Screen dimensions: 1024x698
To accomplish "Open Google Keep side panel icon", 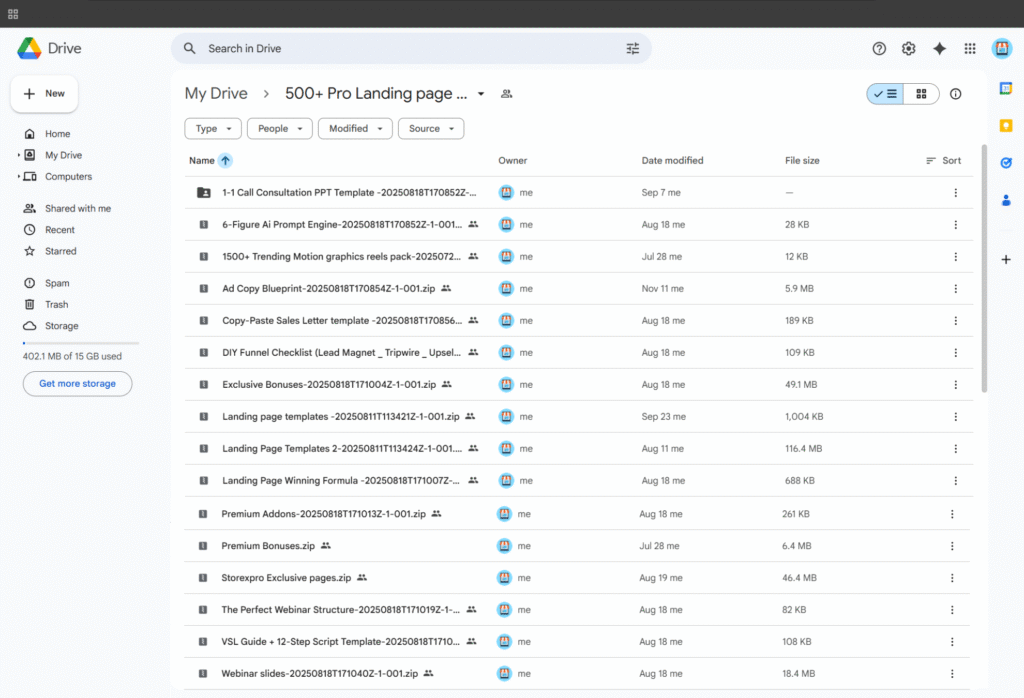I will tap(1006, 125).
